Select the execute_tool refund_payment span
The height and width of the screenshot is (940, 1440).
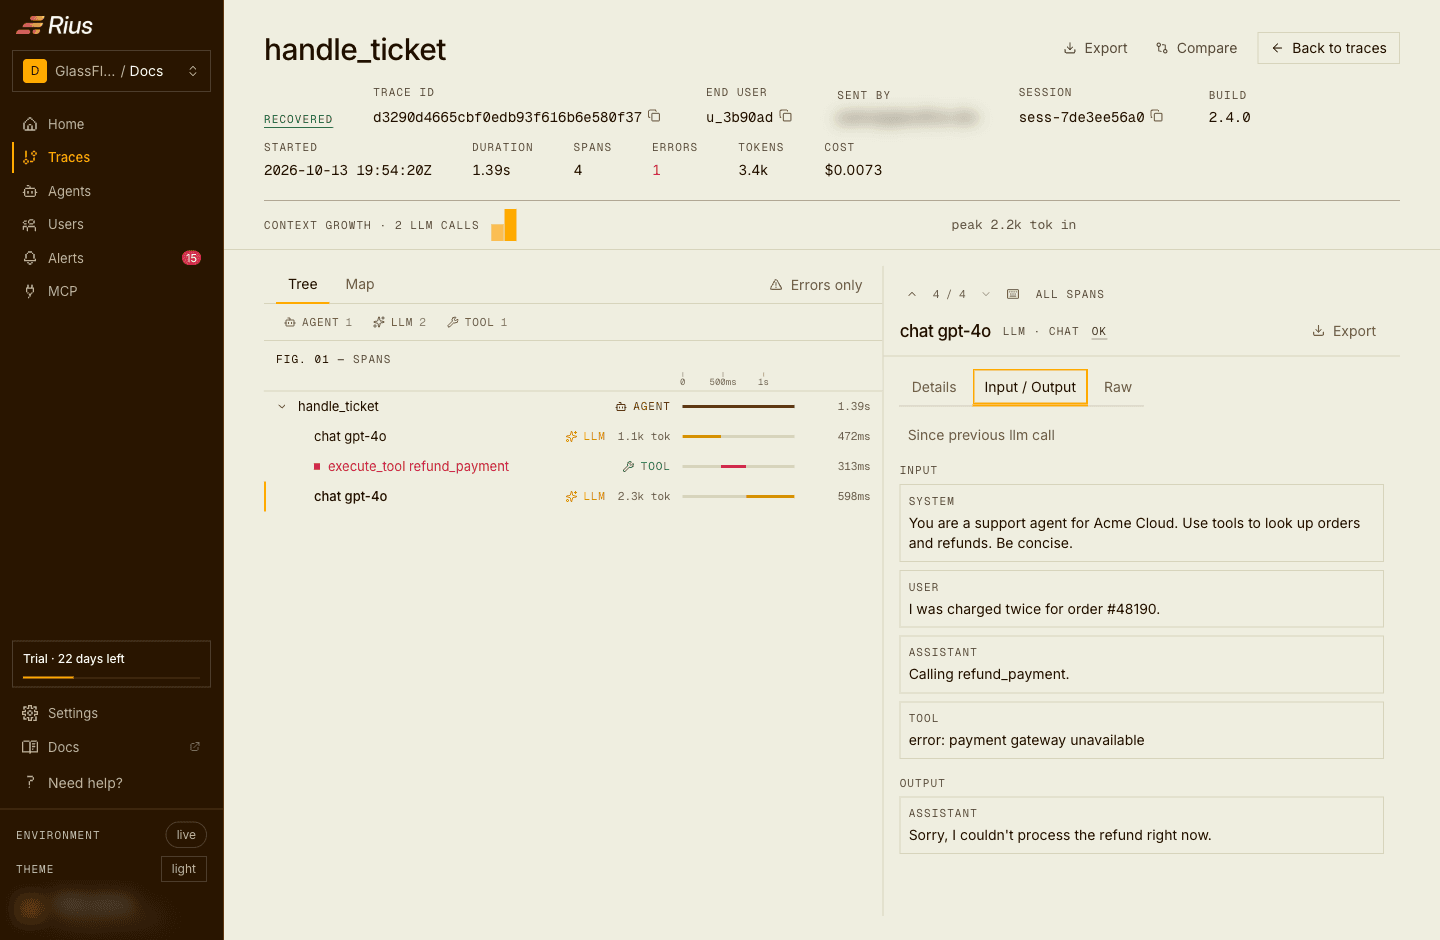573,467
